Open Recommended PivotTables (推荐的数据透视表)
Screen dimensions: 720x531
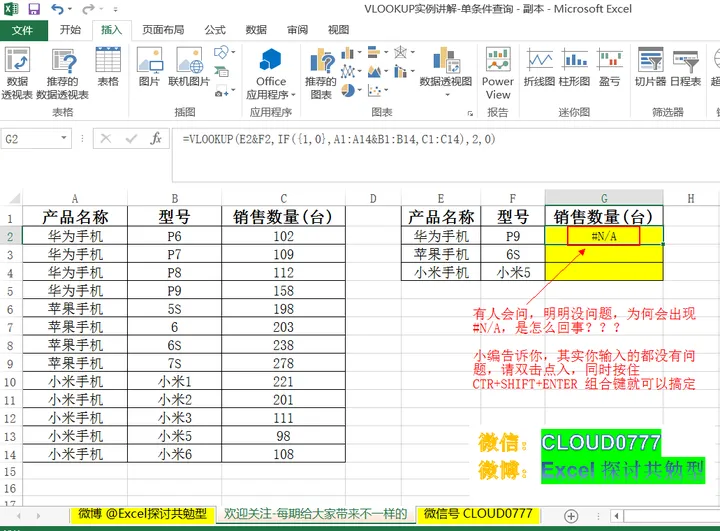62,73
